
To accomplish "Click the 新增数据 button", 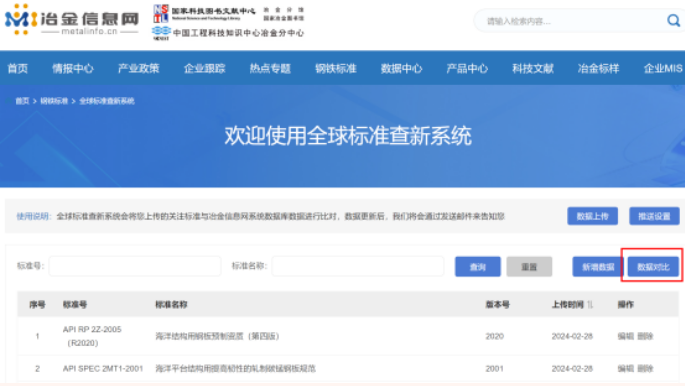I will 598,267.
